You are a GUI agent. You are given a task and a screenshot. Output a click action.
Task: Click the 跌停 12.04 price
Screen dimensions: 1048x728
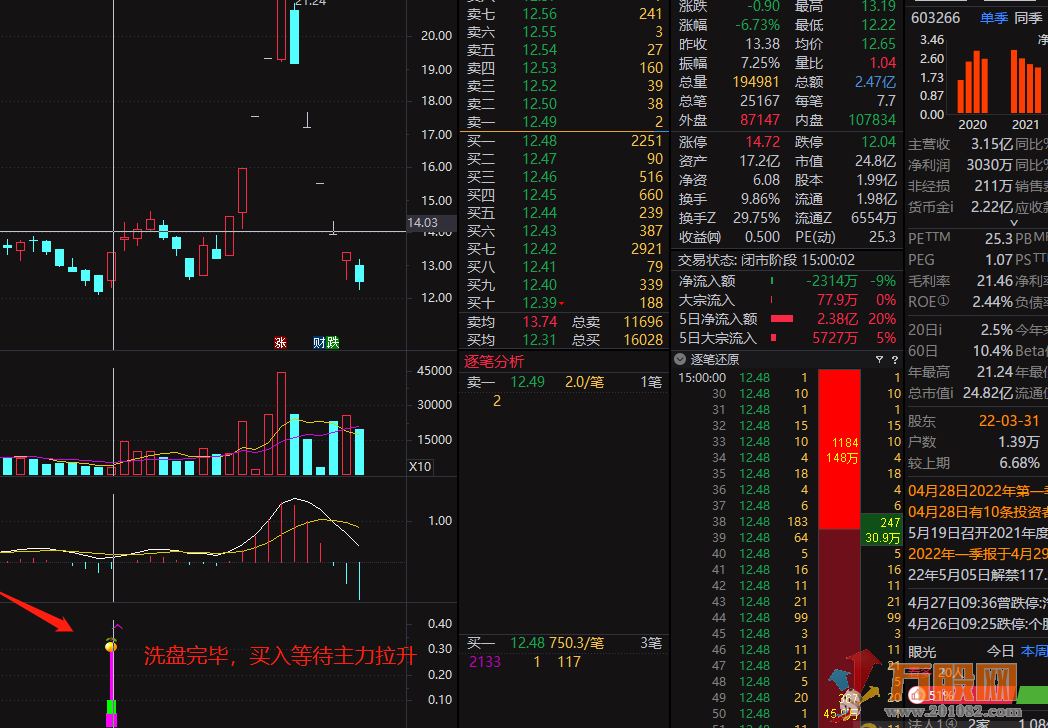coord(878,142)
